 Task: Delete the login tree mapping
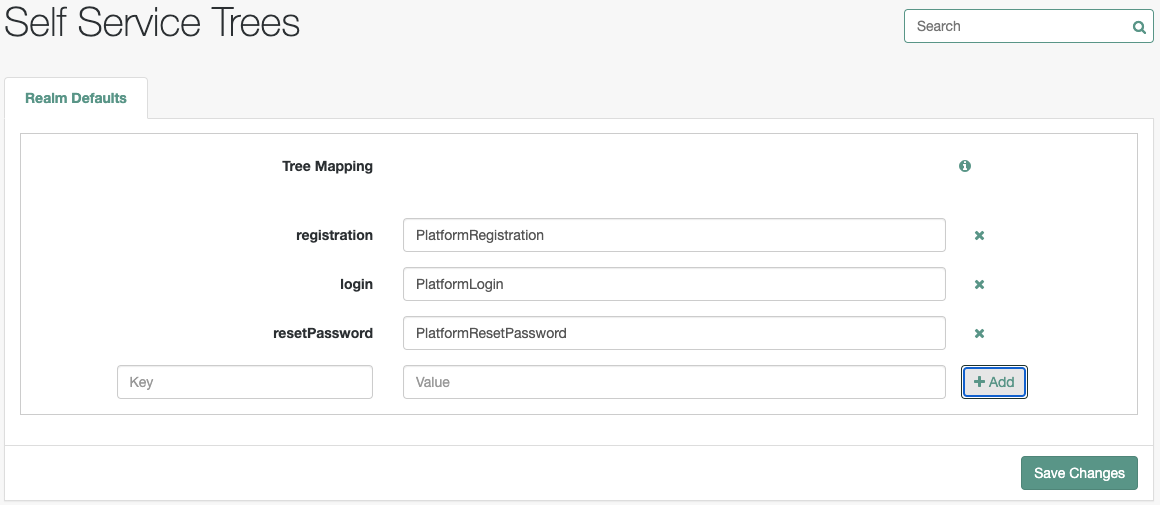(979, 285)
